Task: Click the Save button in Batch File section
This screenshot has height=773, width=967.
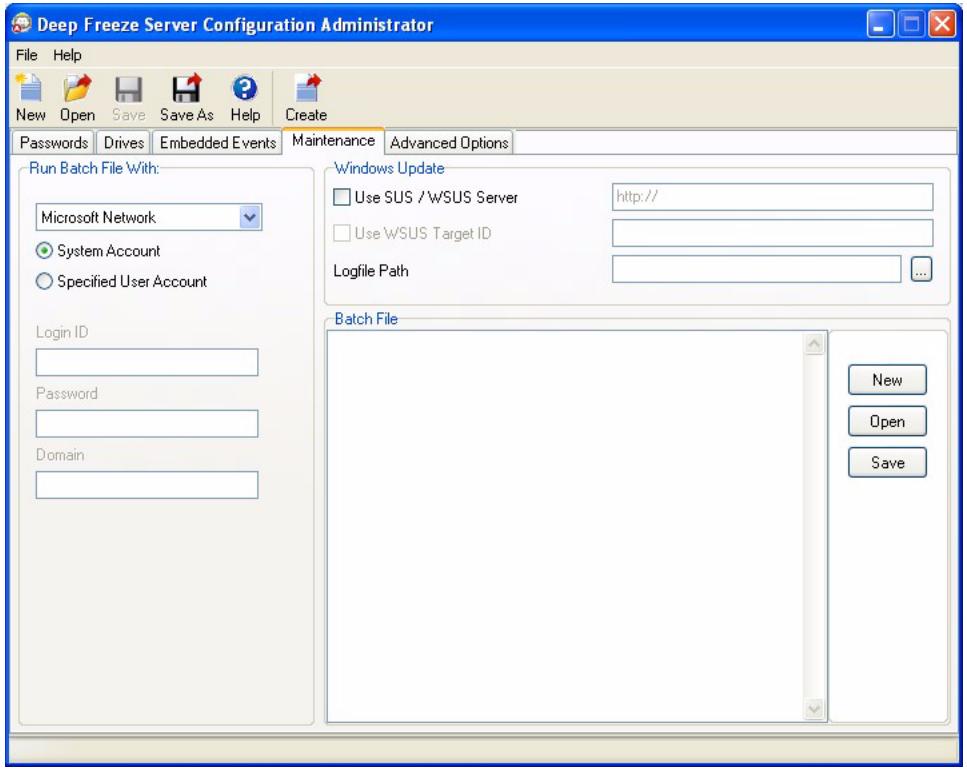Action: pos(887,463)
